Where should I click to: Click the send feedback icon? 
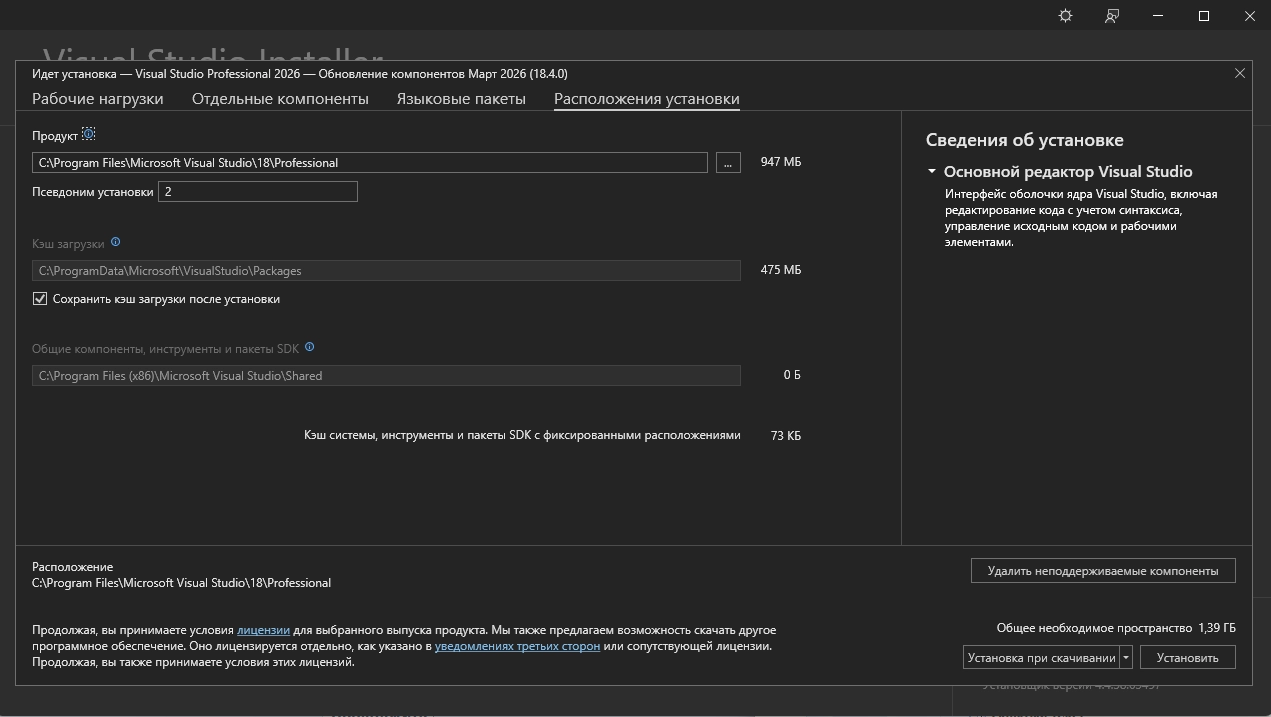click(1112, 16)
